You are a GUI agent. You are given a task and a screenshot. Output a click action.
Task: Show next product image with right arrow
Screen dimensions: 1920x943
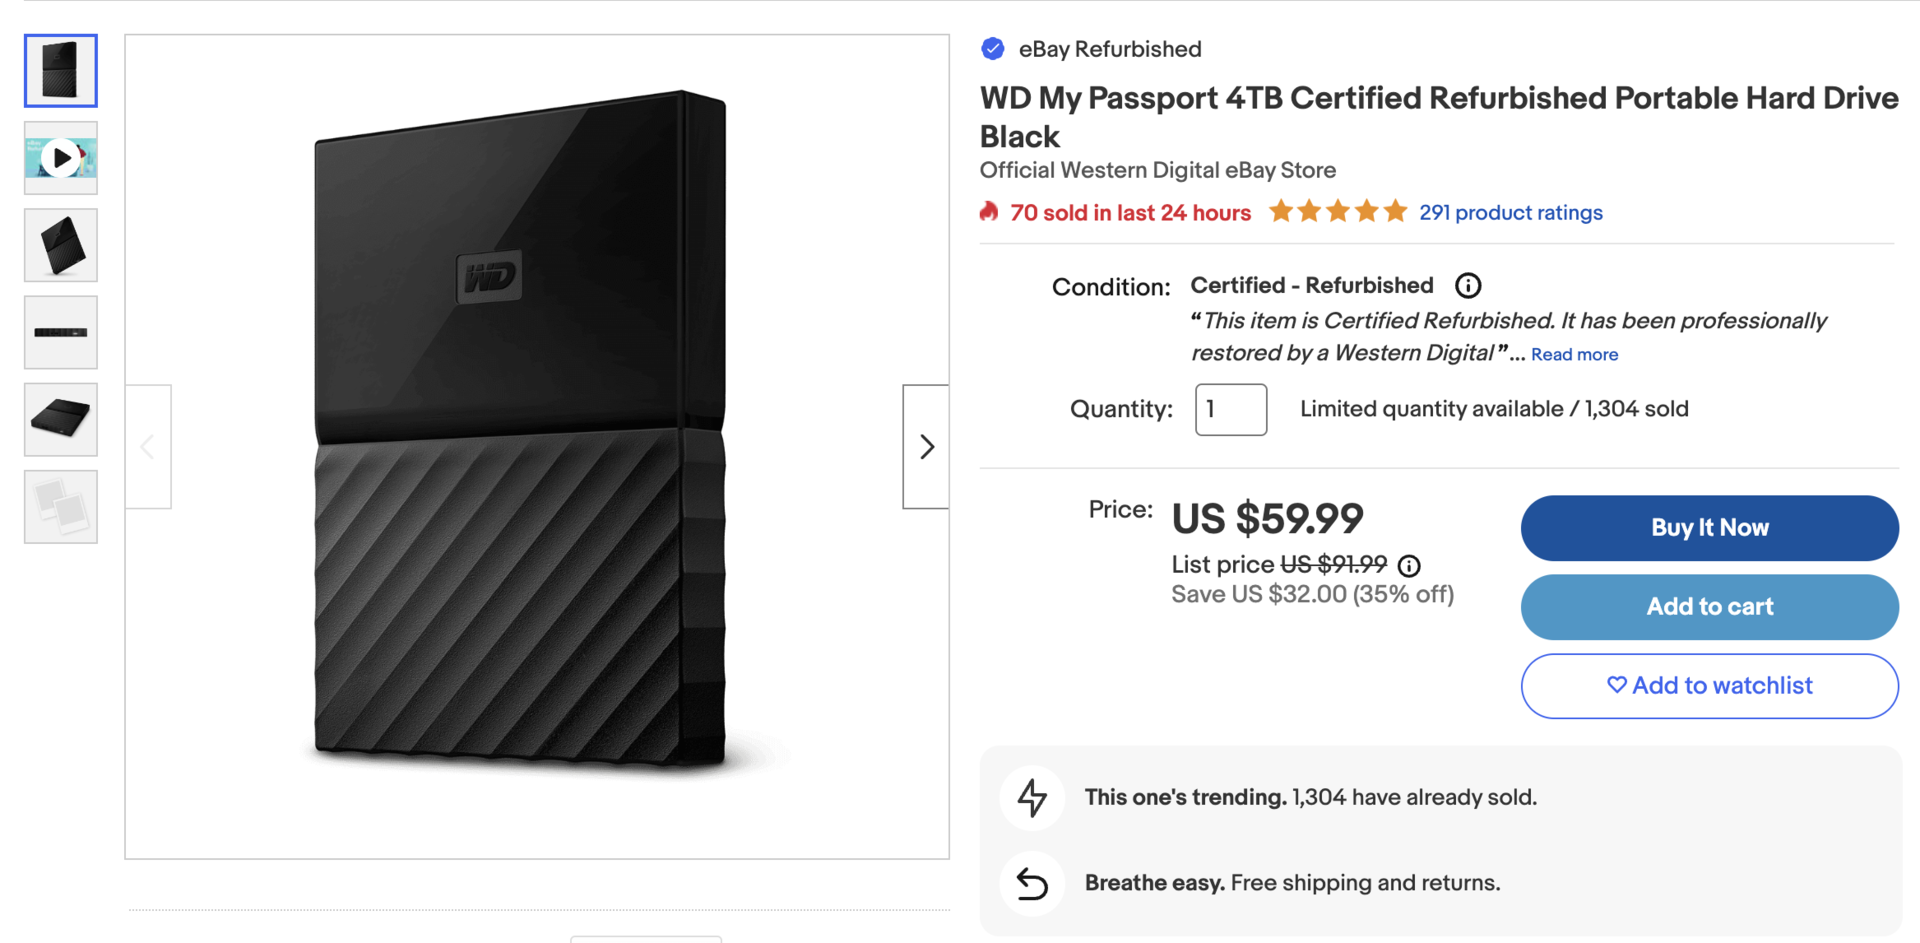926,446
